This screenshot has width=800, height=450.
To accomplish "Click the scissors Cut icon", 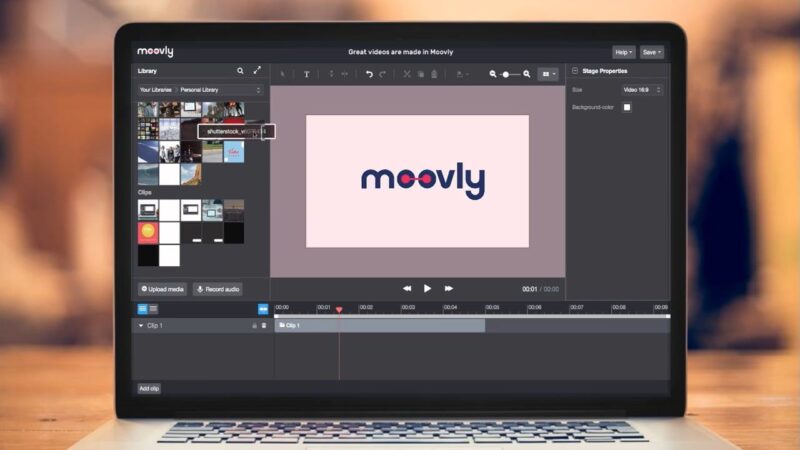I will coord(407,74).
